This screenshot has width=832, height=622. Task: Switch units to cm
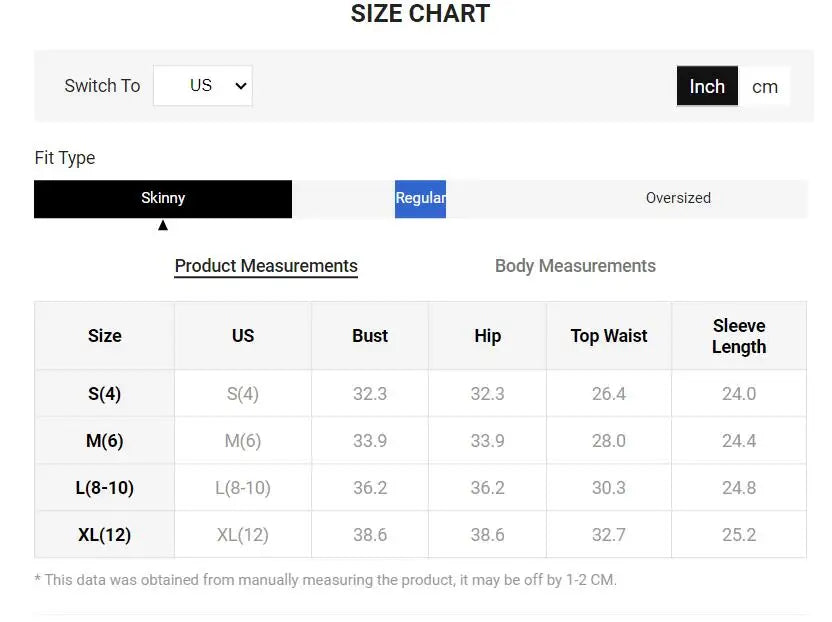(765, 87)
